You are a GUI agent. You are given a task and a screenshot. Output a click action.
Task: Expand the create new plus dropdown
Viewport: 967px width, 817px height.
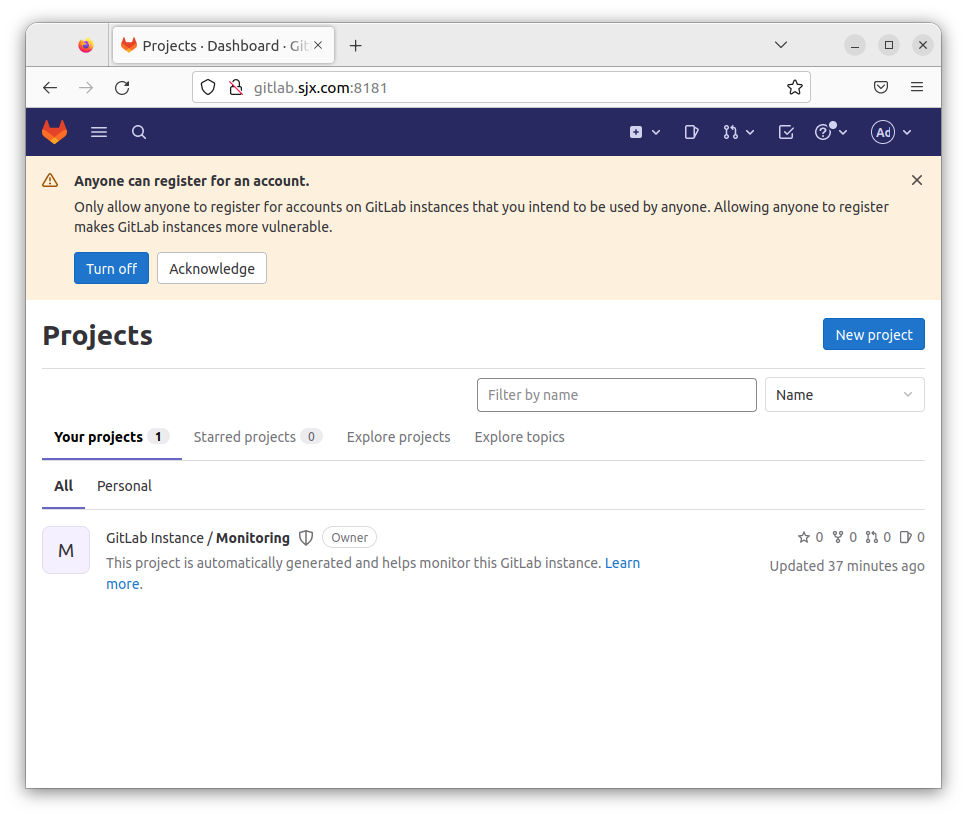click(x=644, y=132)
